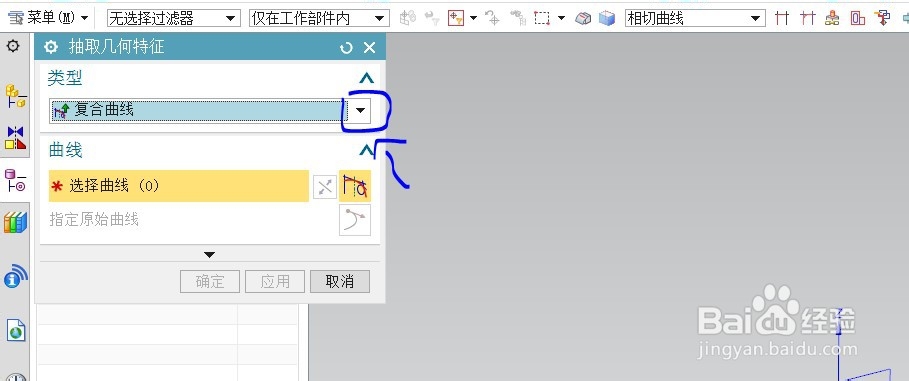This screenshot has width=909, height=381.
Task: Click the 类型 section label
Action: pos(65,78)
